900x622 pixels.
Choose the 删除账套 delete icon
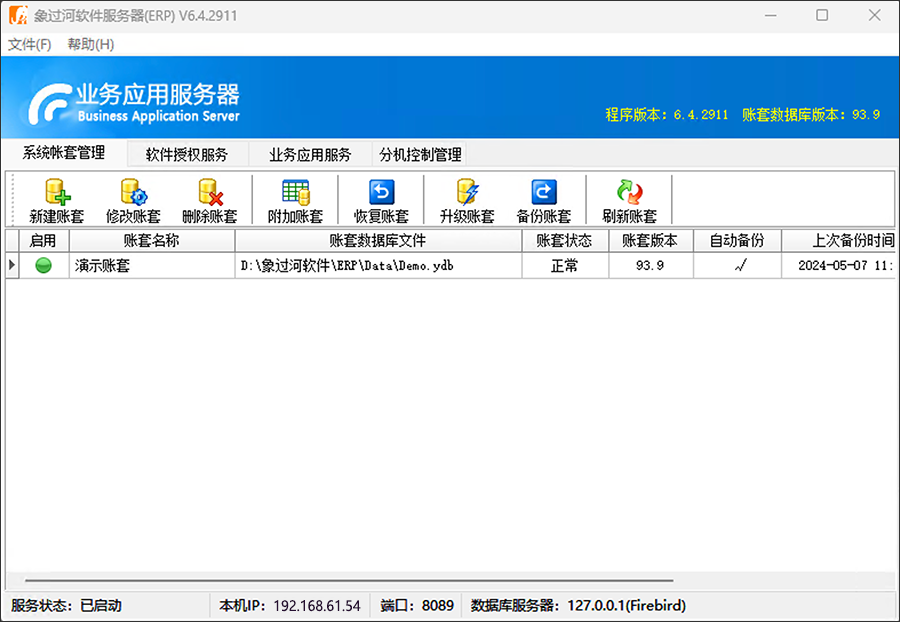[x=210, y=200]
